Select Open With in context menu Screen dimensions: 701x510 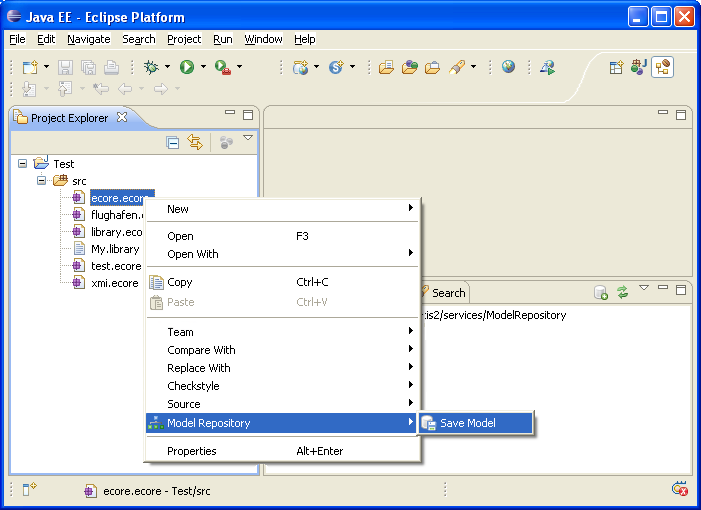coord(283,254)
